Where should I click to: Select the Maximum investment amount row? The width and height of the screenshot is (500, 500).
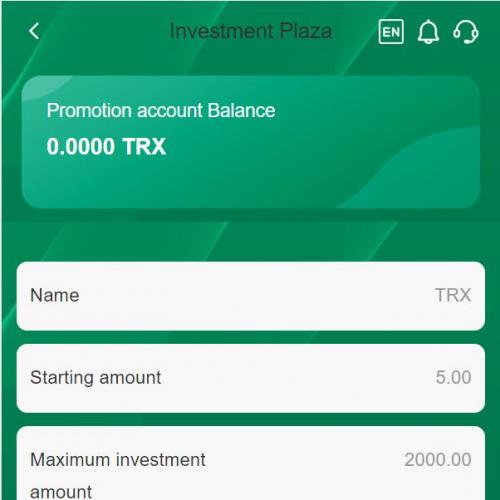pos(251,463)
